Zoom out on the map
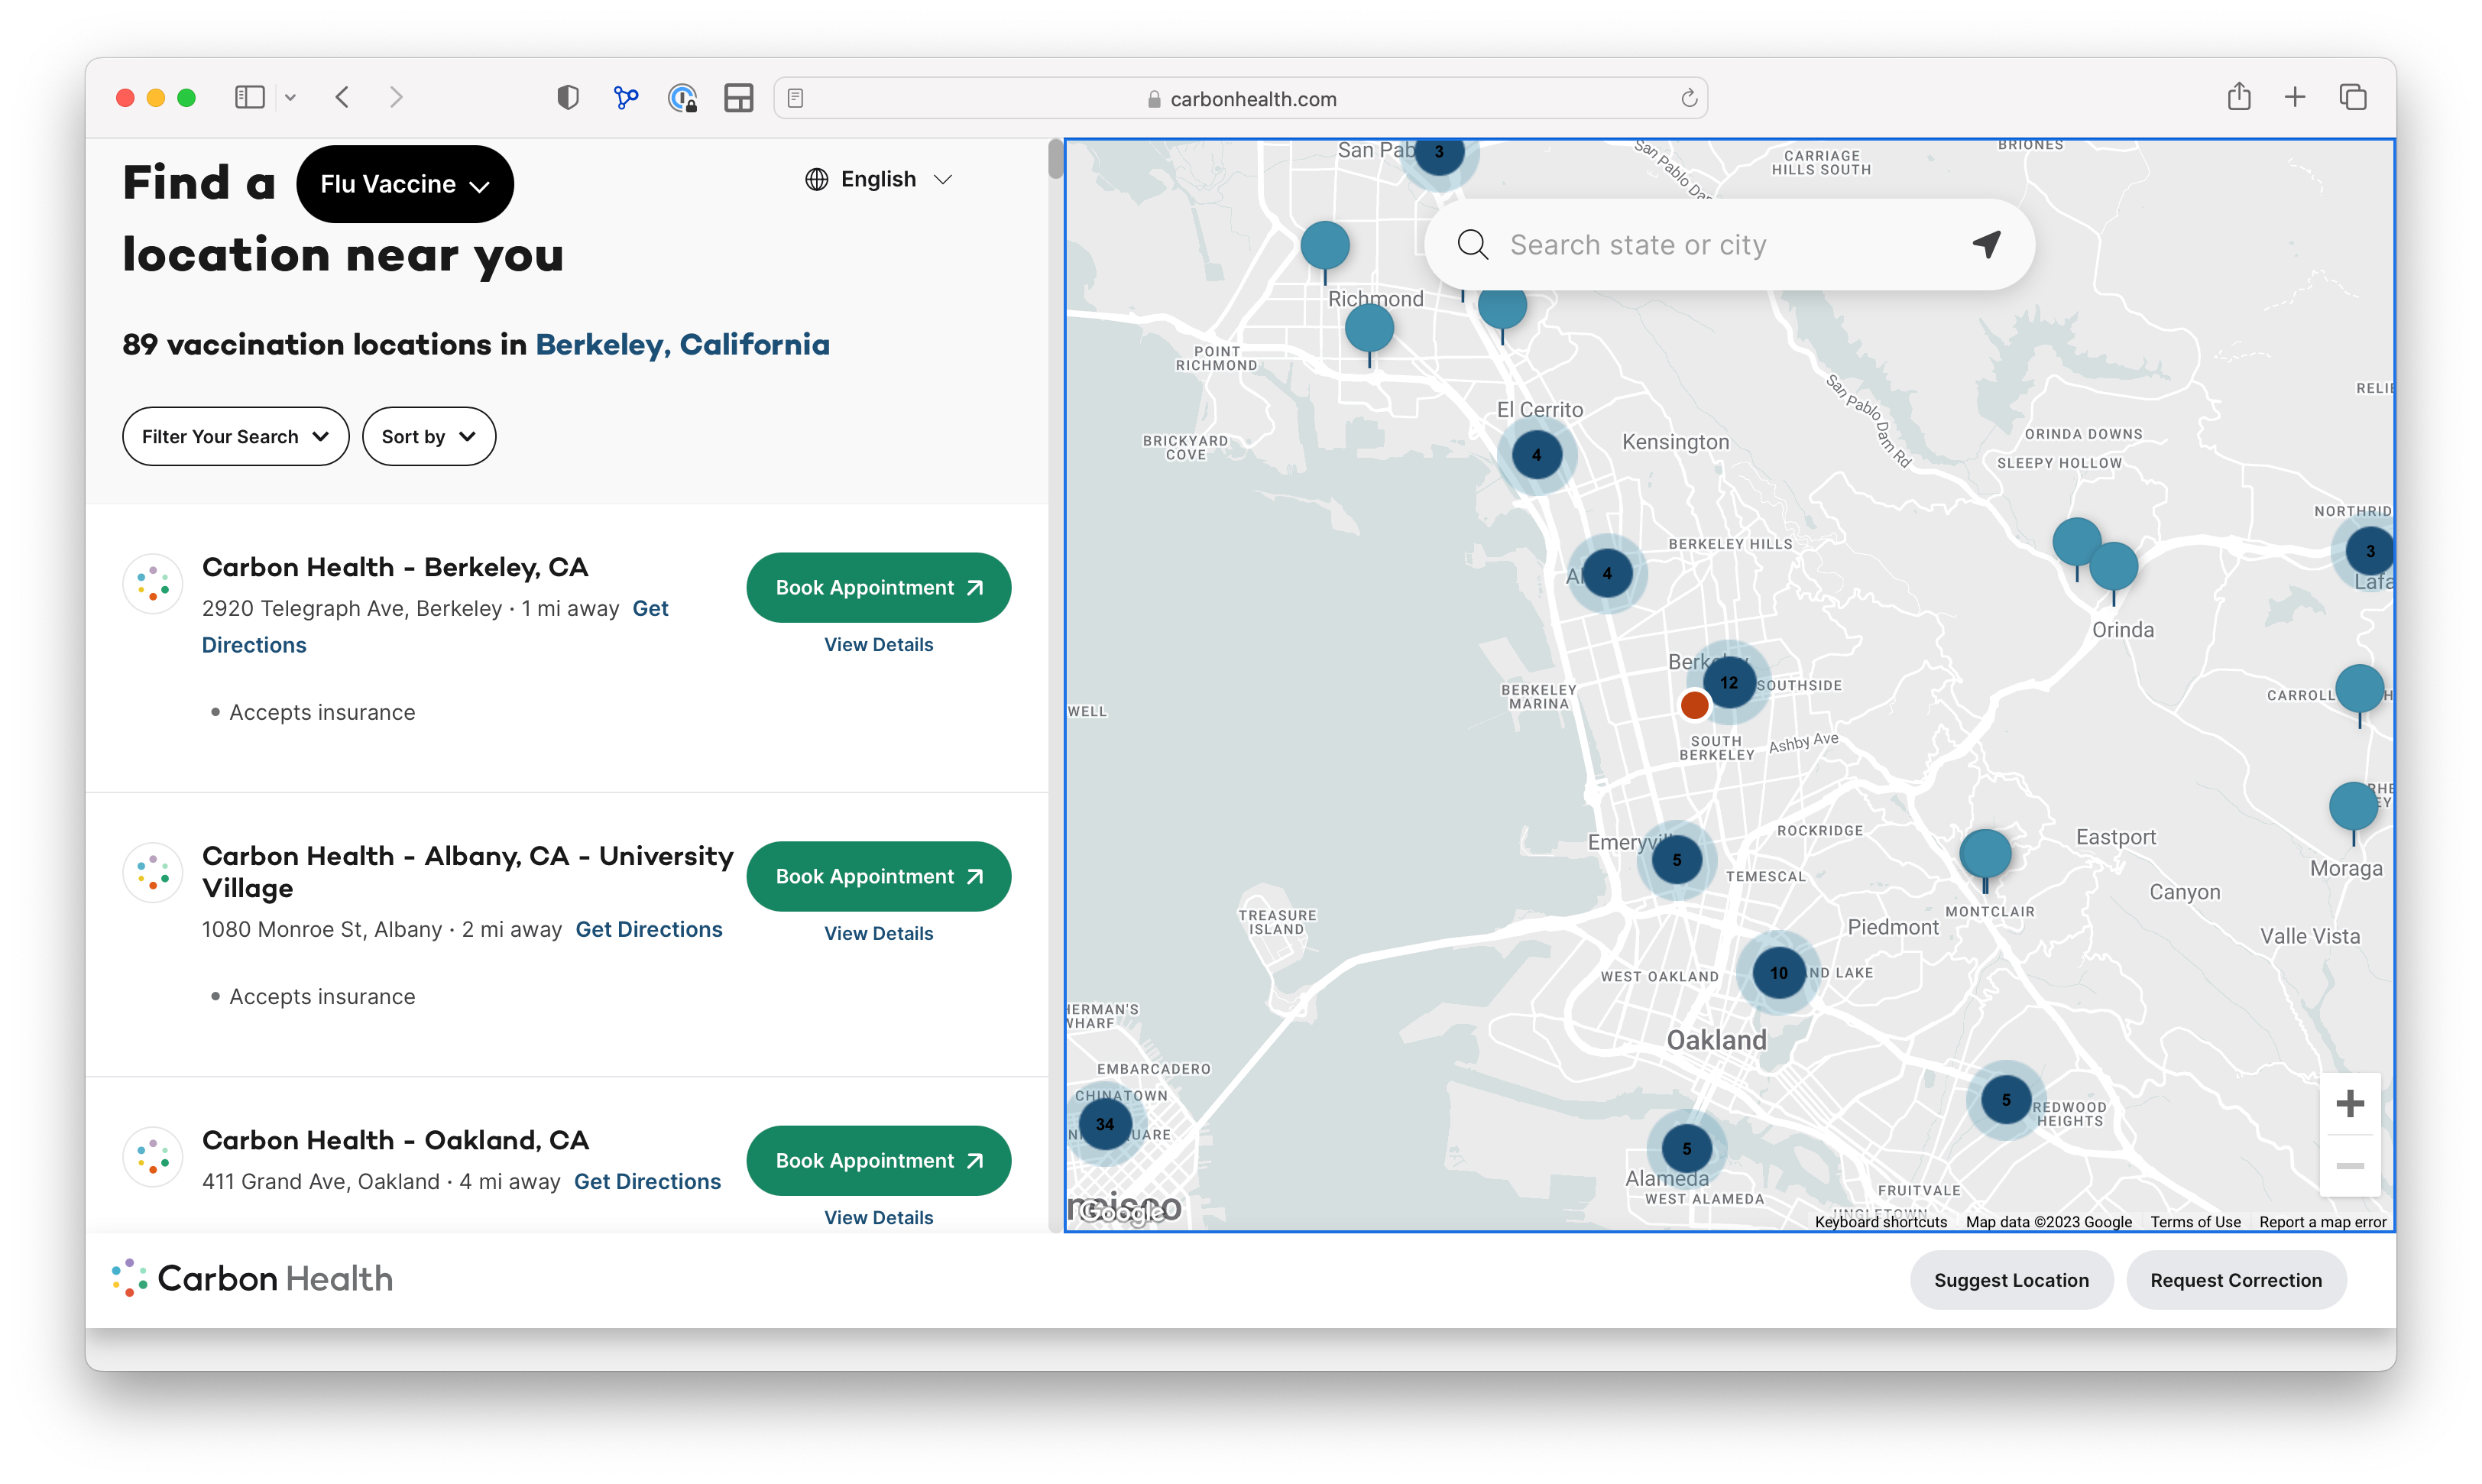This screenshot has height=1484, width=2482. point(2349,1166)
